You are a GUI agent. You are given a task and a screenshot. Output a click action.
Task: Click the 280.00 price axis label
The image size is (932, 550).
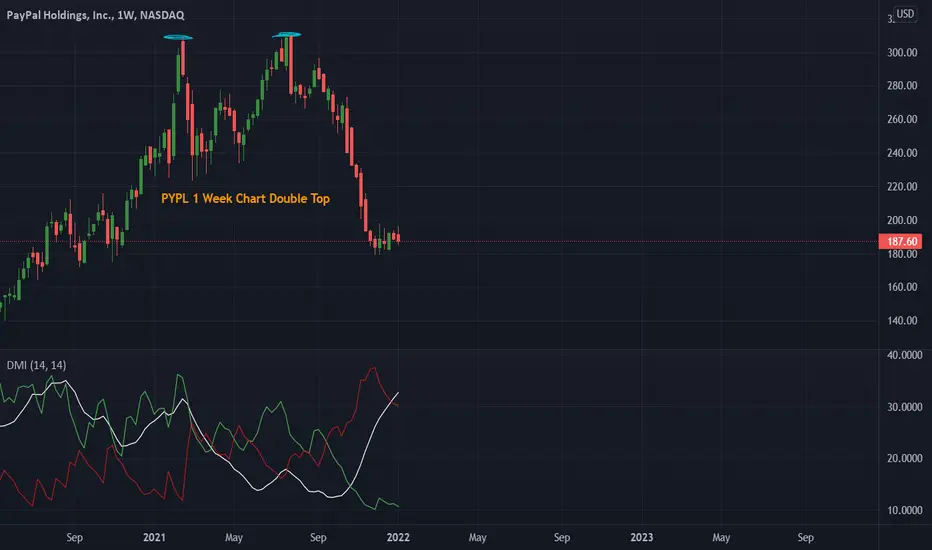902,86
